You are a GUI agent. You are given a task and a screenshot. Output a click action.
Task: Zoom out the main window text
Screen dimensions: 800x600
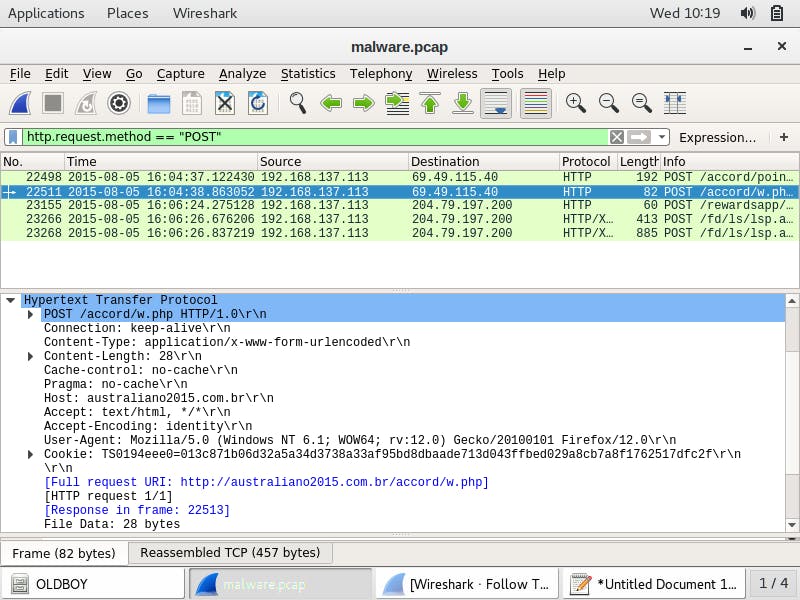point(609,103)
